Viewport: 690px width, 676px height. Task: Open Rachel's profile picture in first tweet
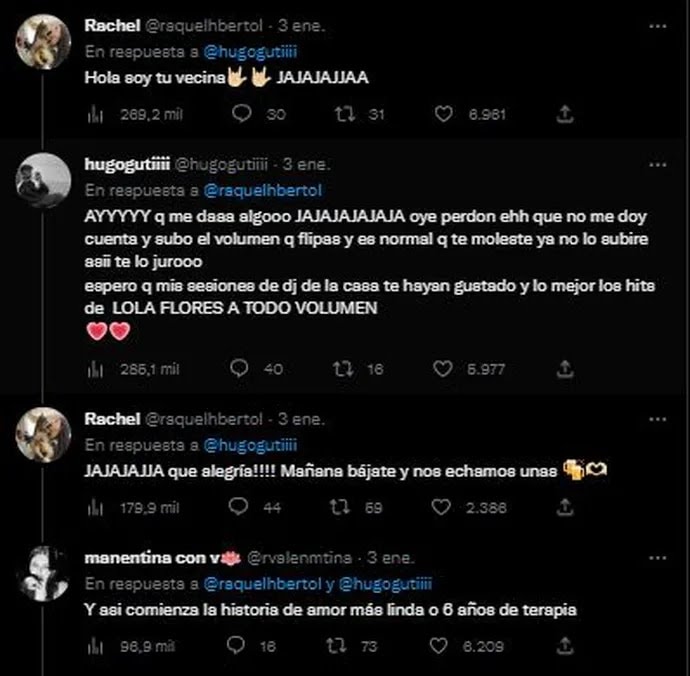coord(43,42)
